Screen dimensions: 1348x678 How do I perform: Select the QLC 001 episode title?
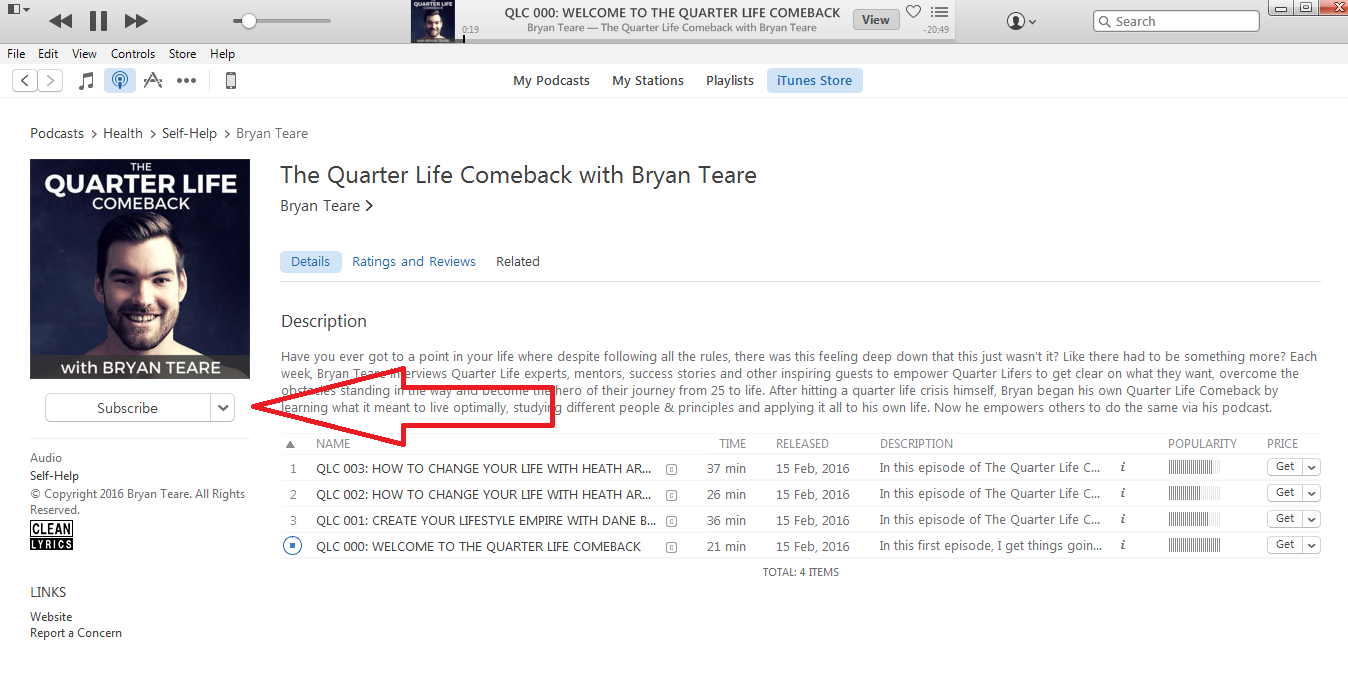pyautogui.click(x=486, y=520)
